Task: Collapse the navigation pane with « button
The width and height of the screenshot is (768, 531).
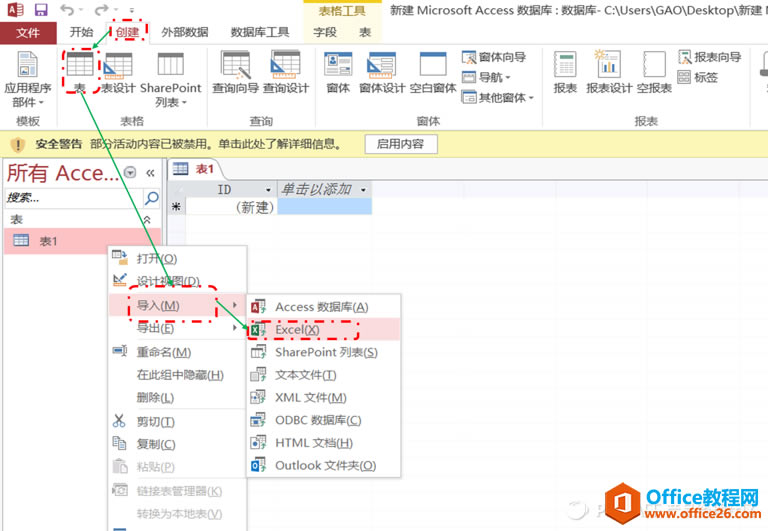Action: pos(150,172)
